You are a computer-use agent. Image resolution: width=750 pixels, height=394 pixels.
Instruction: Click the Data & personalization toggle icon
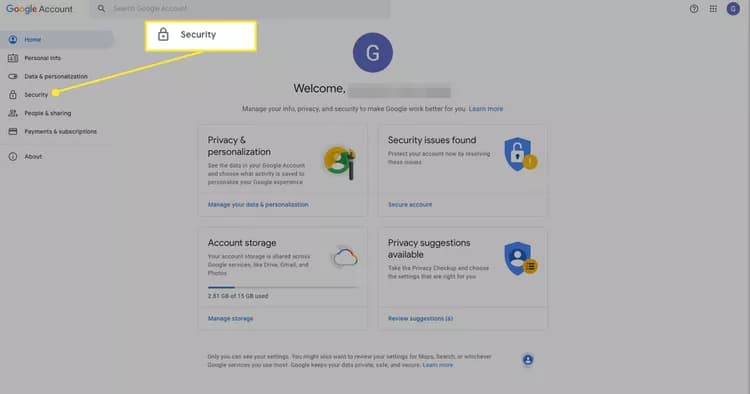pyautogui.click(x=13, y=77)
